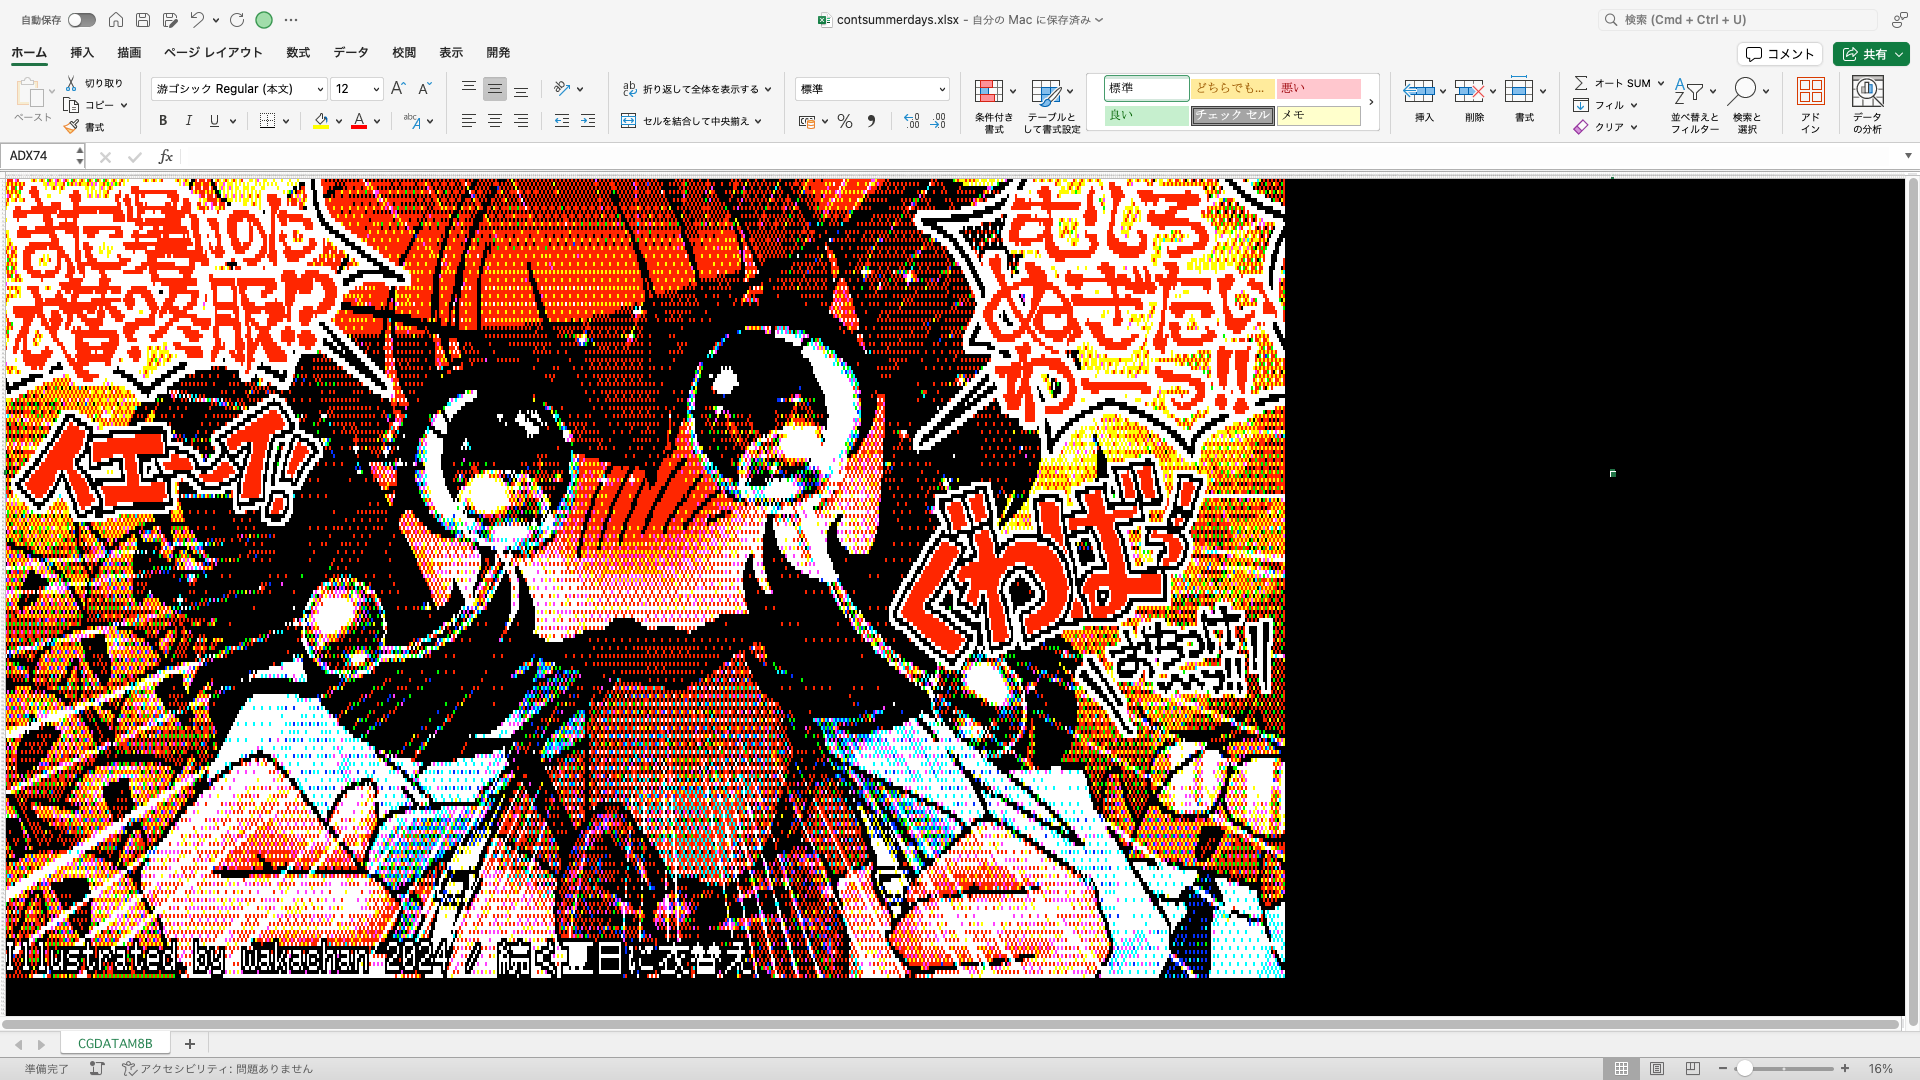Toggle Italic formatting
This screenshot has height=1080, width=1920.
point(189,121)
